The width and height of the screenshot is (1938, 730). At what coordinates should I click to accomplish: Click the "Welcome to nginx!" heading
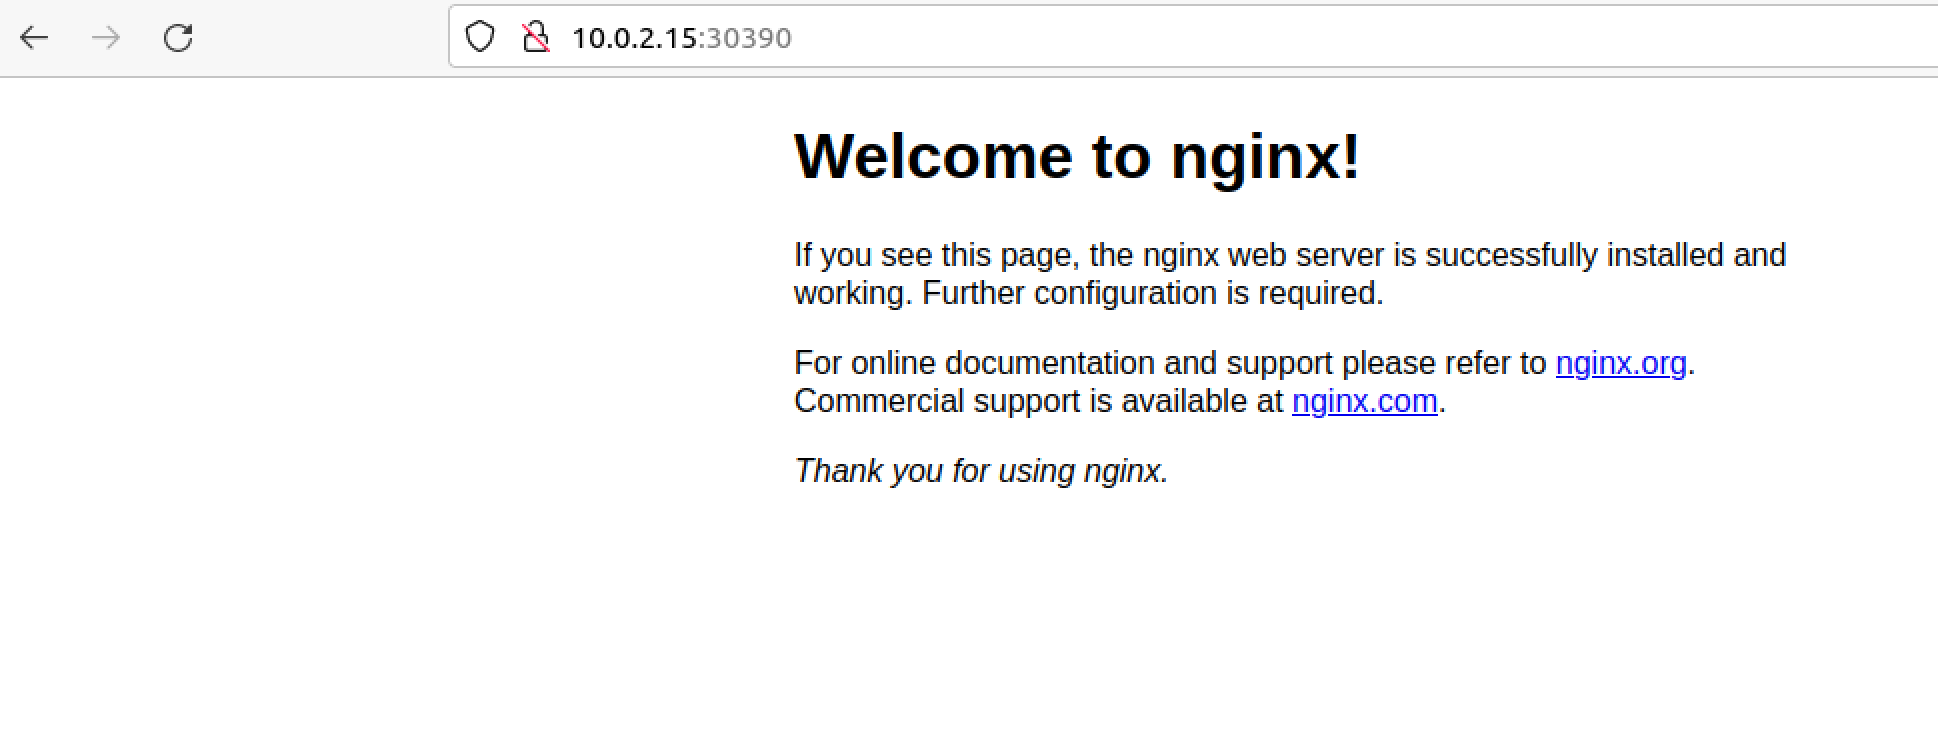click(1077, 156)
